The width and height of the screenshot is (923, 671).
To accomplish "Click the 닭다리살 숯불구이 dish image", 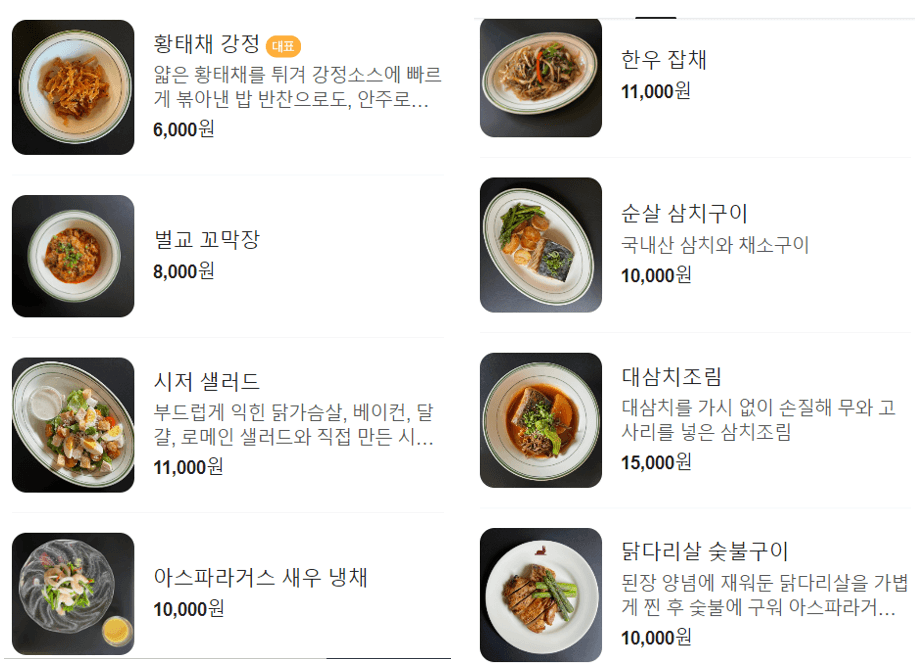I will [x=540, y=592].
